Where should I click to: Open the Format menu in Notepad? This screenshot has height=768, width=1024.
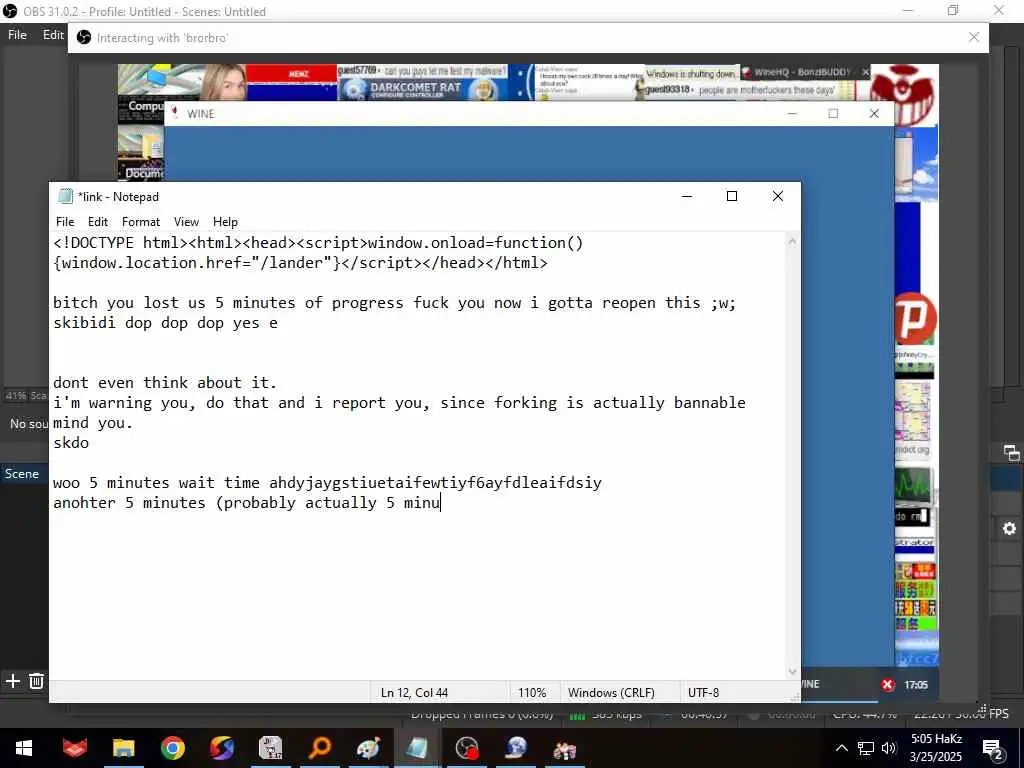click(140, 222)
